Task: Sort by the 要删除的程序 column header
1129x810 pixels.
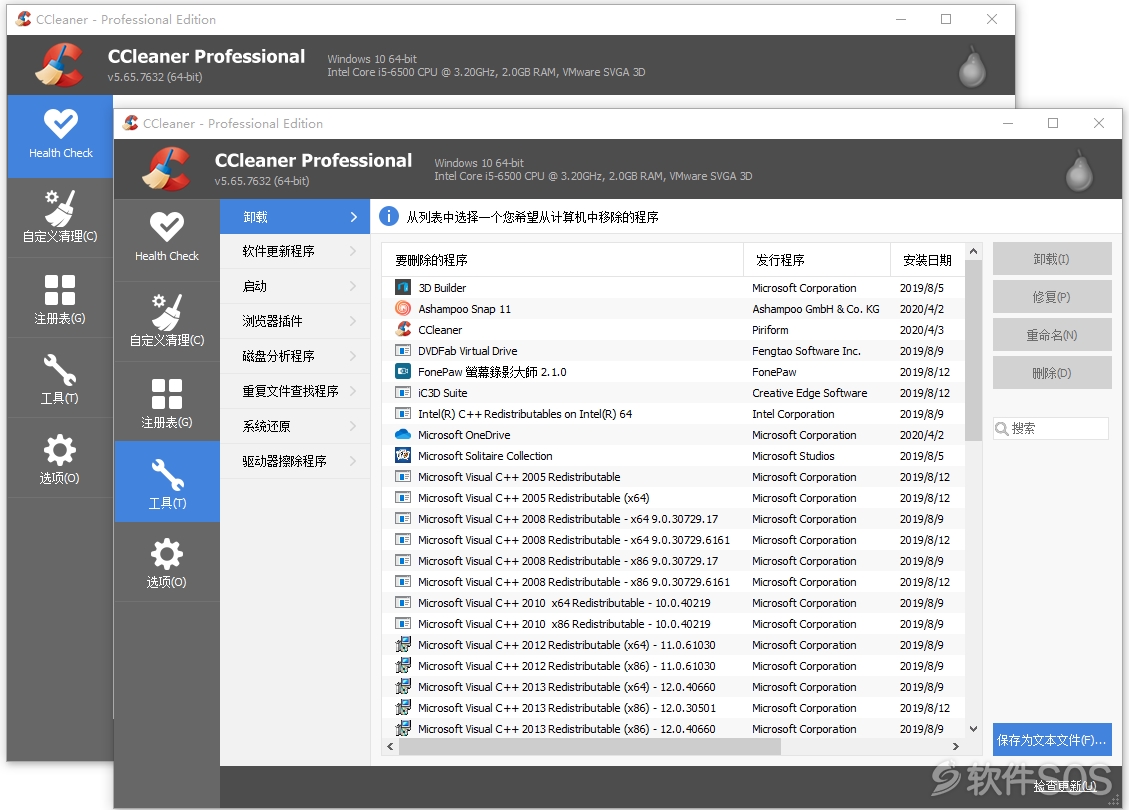Action: 562,260
